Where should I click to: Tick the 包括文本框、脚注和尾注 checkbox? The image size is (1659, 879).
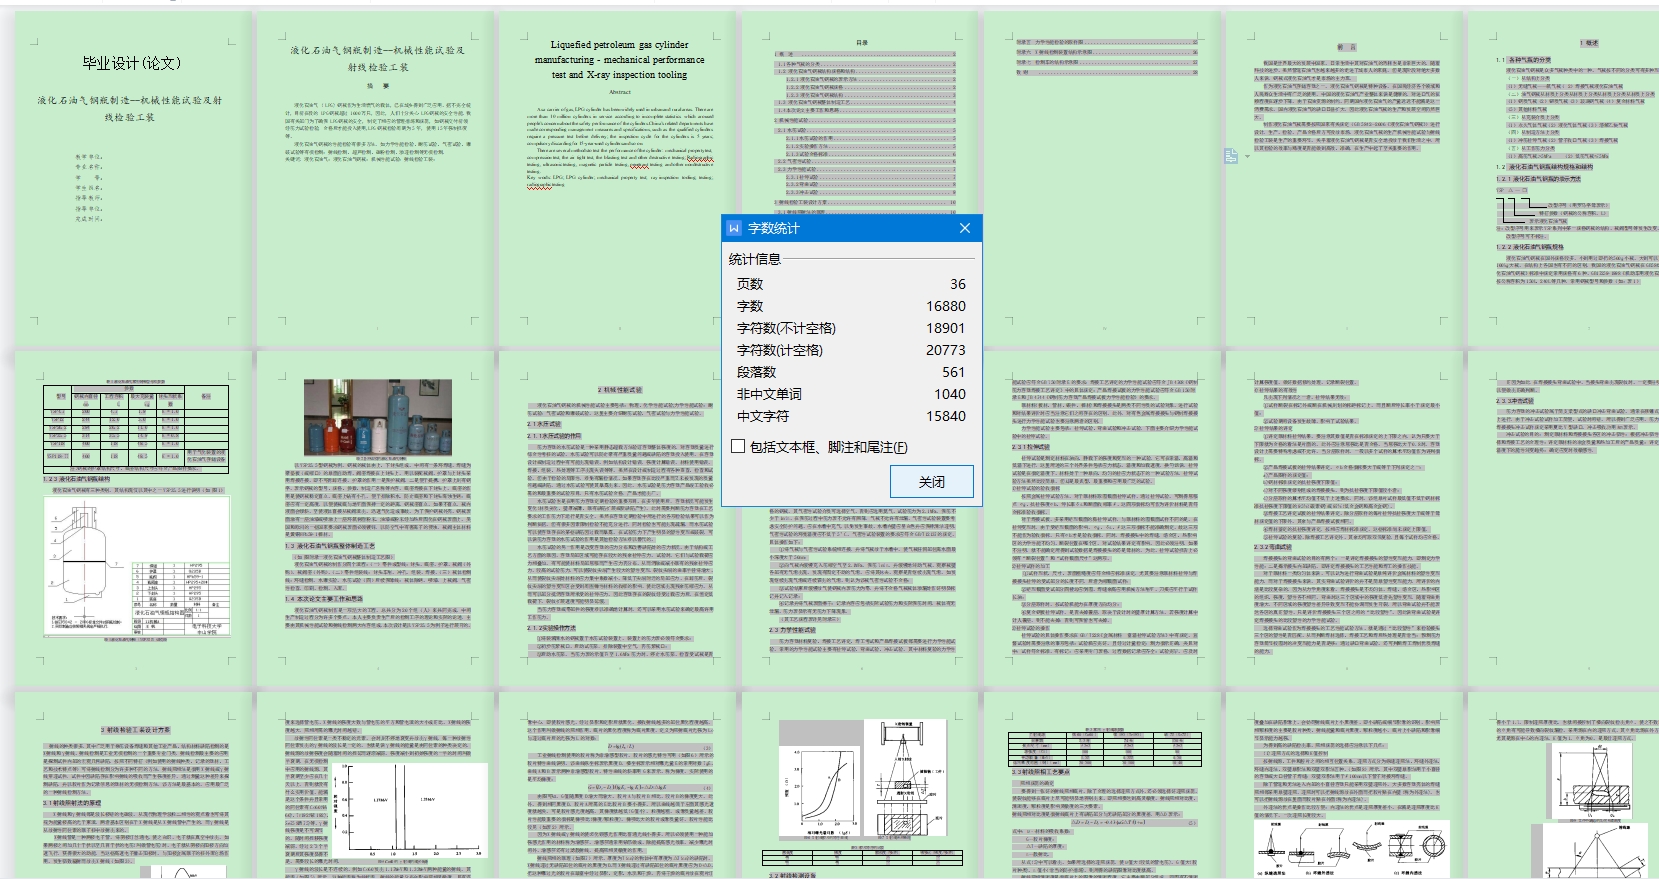point(738,447)
